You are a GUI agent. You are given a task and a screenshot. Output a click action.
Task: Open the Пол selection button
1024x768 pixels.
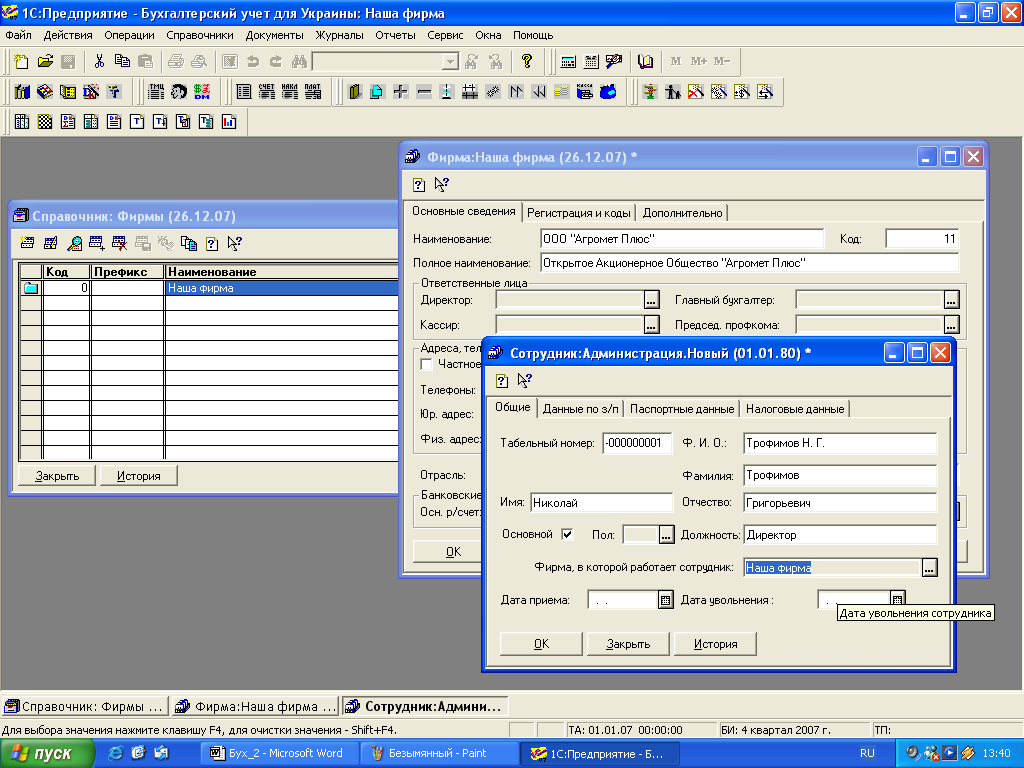point(665,535)
